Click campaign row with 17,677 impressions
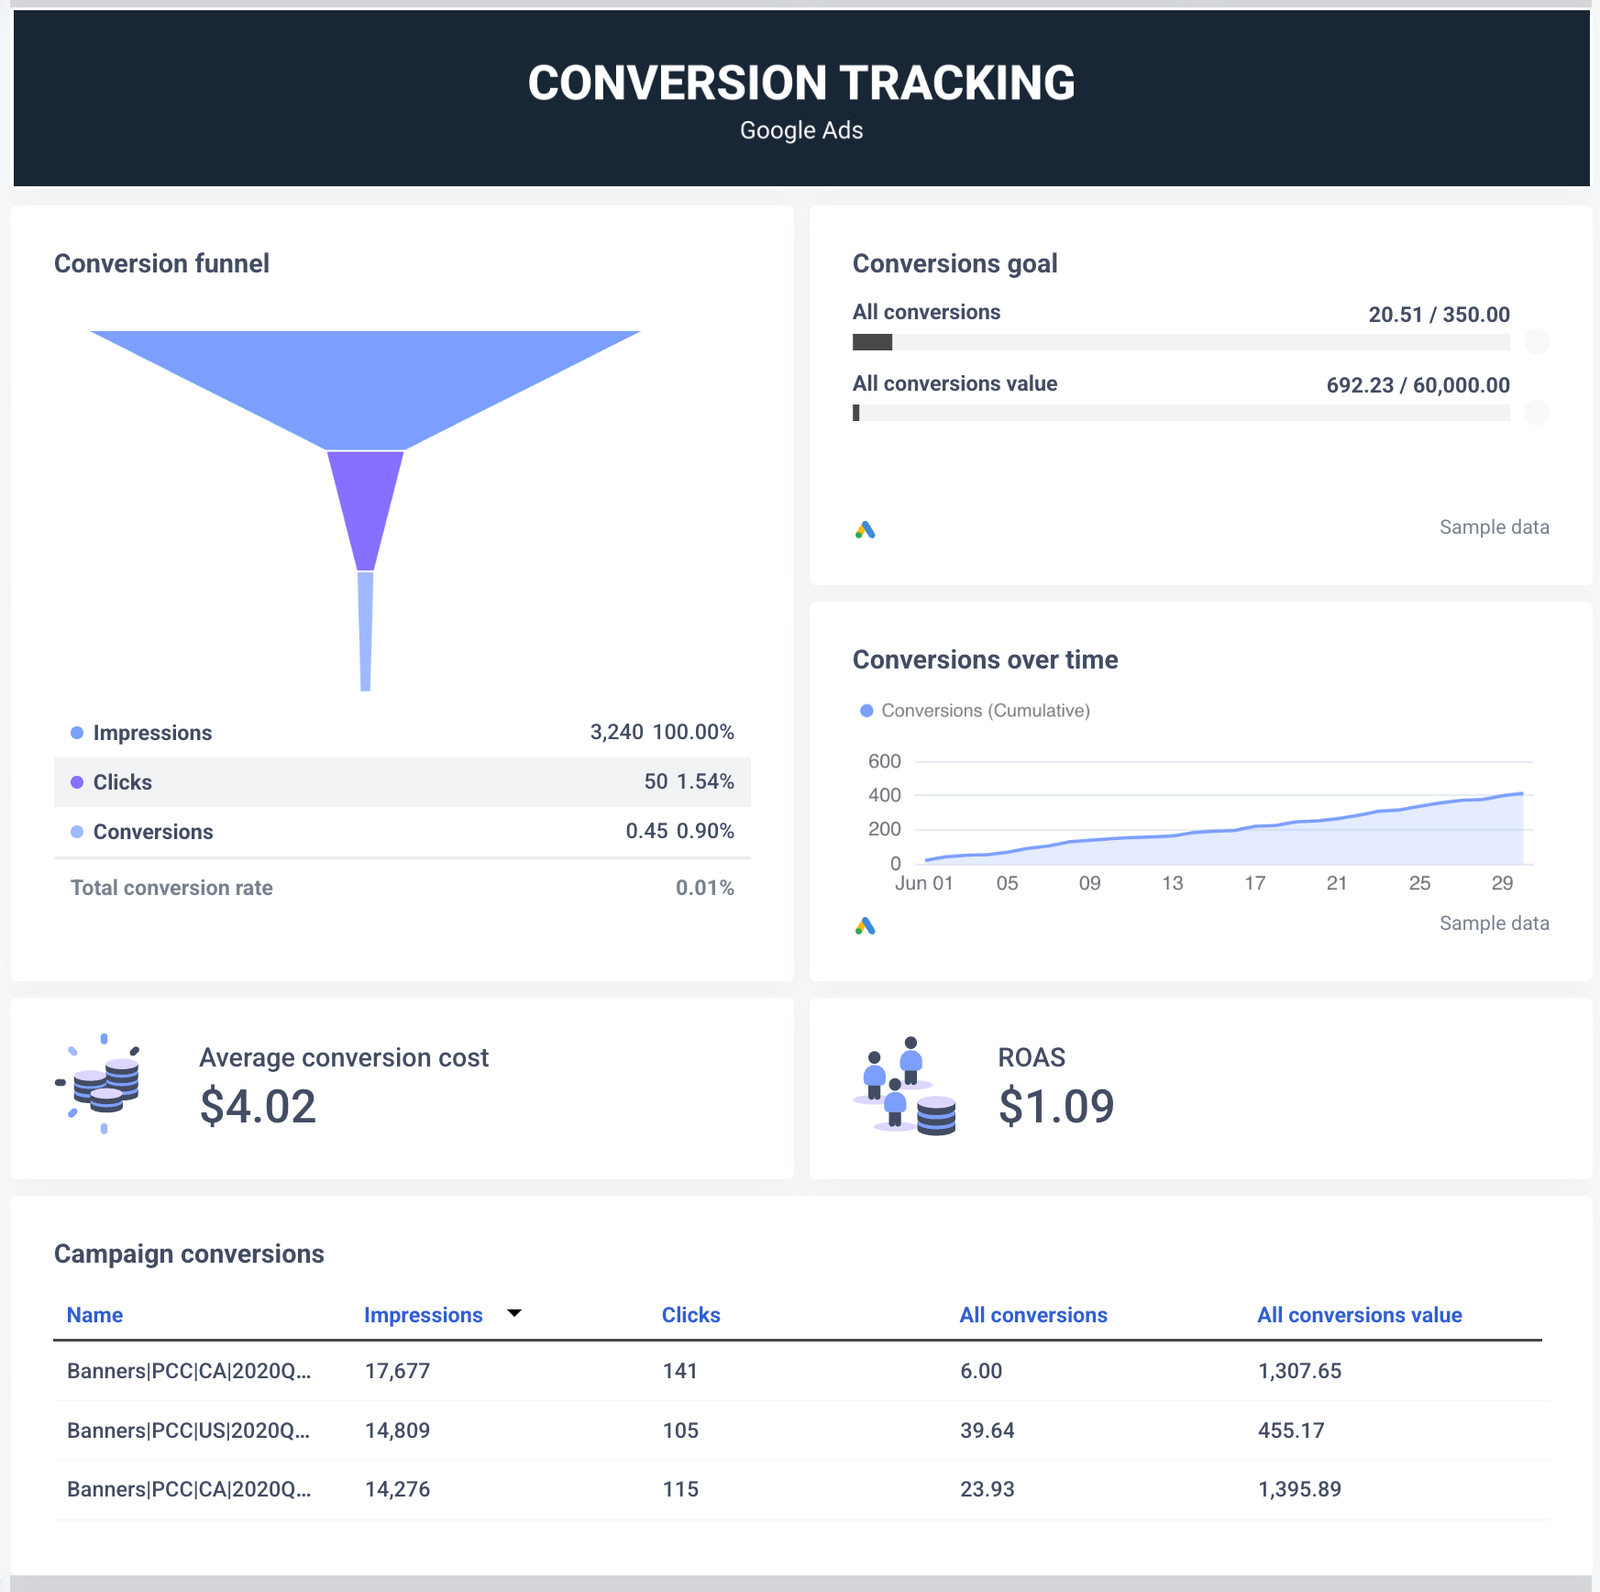1600x1592 pixels. click(x=800, y=1371)
